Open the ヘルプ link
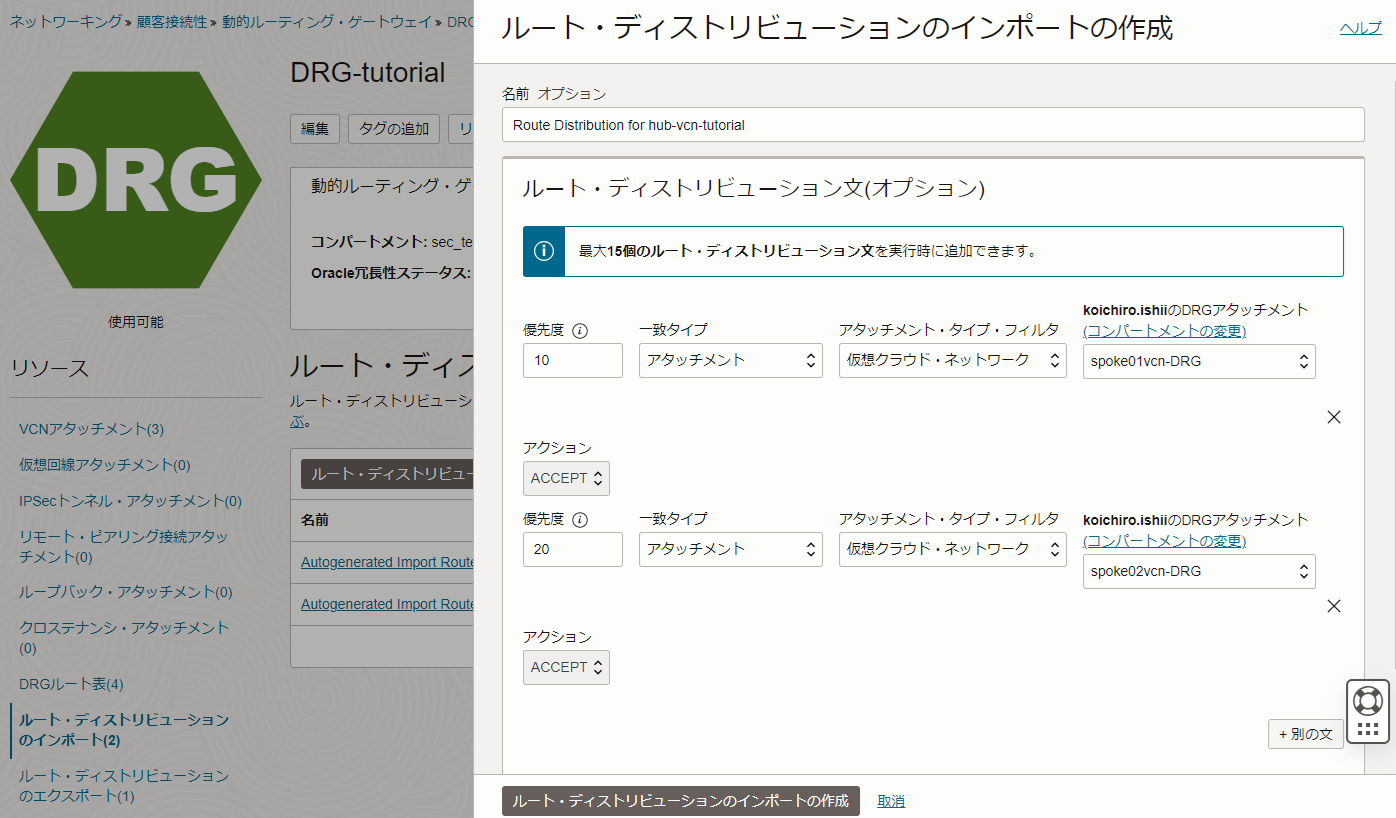This screenshot has height=818, width=1396. tap(1360, 28)
